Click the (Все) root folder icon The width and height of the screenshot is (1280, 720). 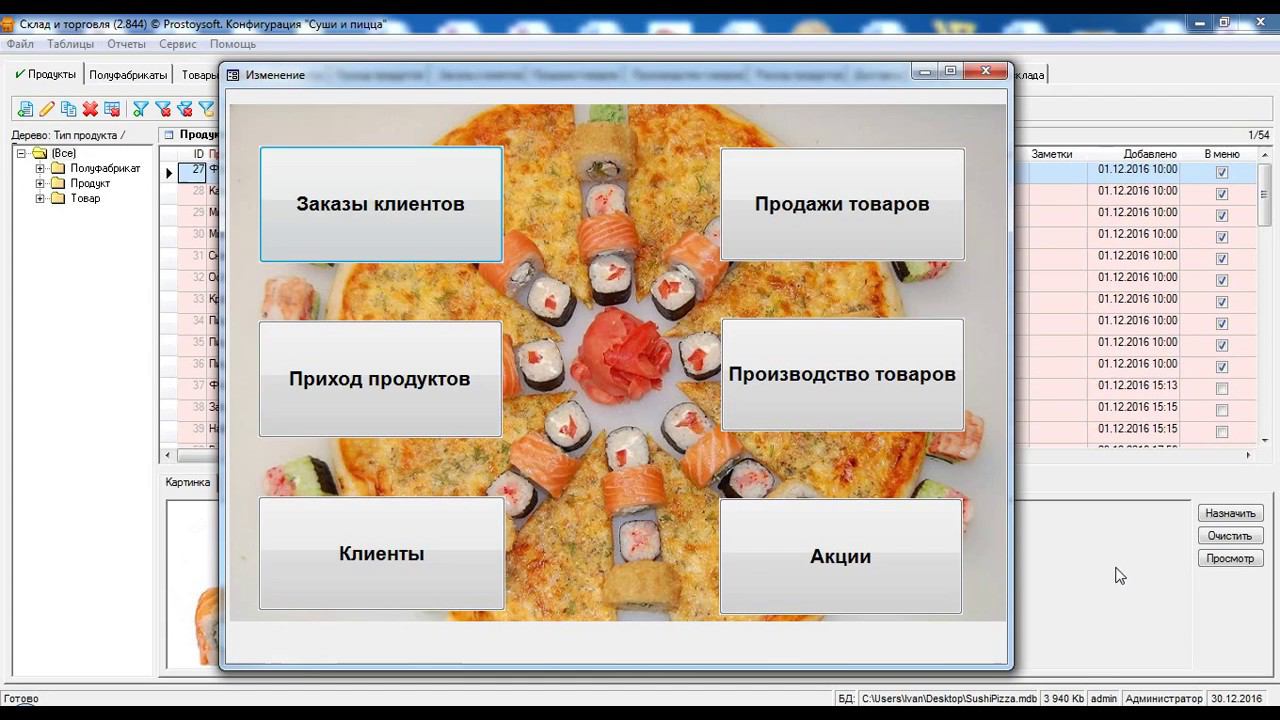tap(40, 153)
